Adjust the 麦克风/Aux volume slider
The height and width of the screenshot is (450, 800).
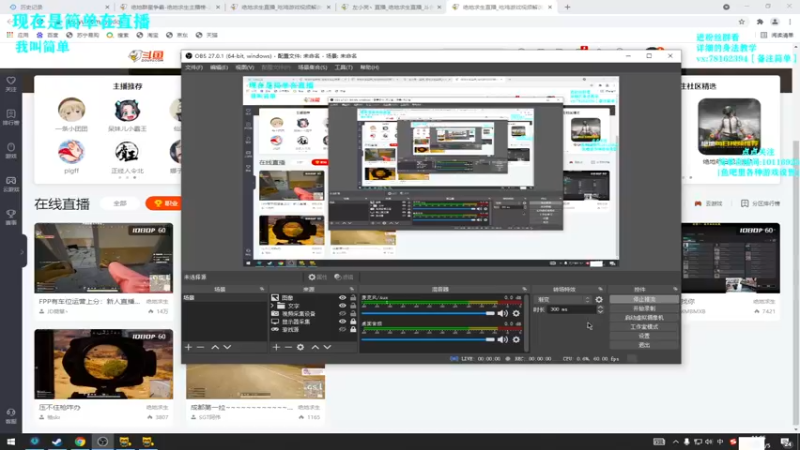pyautogui.click(x=428, y=313)
